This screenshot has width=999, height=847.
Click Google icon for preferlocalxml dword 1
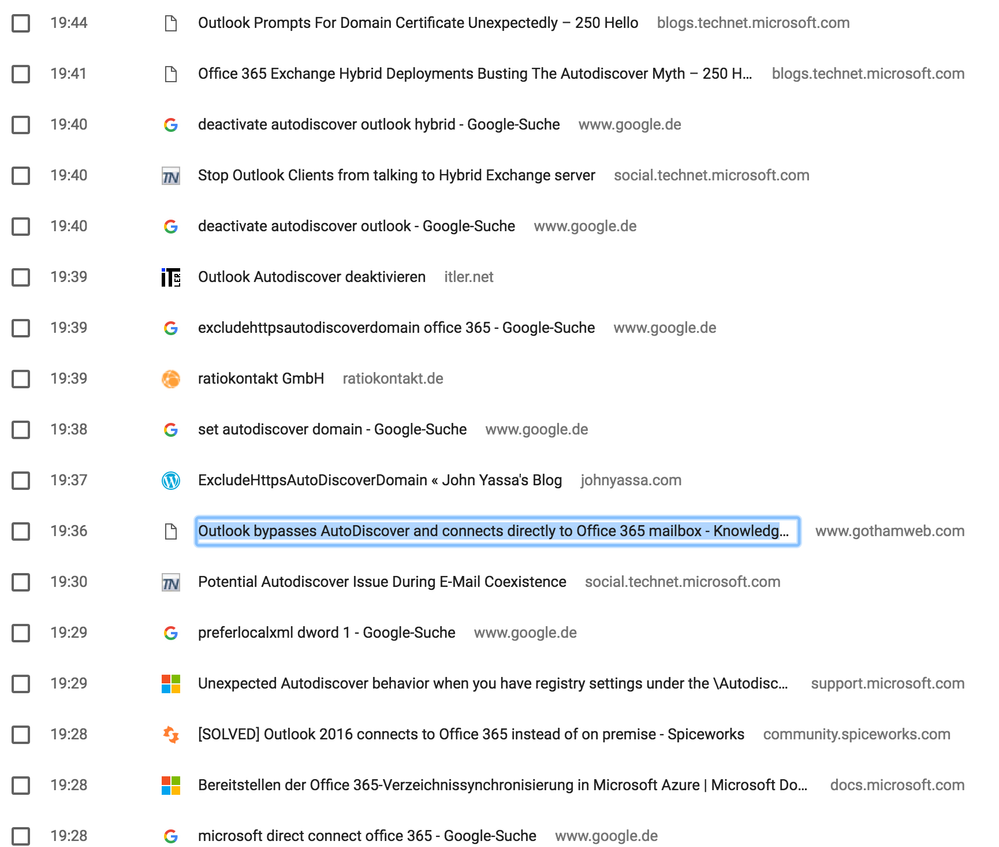(x=171, y=633)
